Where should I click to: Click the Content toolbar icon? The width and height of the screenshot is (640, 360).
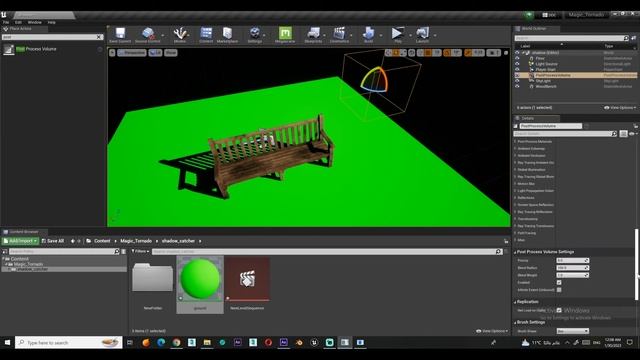click(x=206, y=34)
